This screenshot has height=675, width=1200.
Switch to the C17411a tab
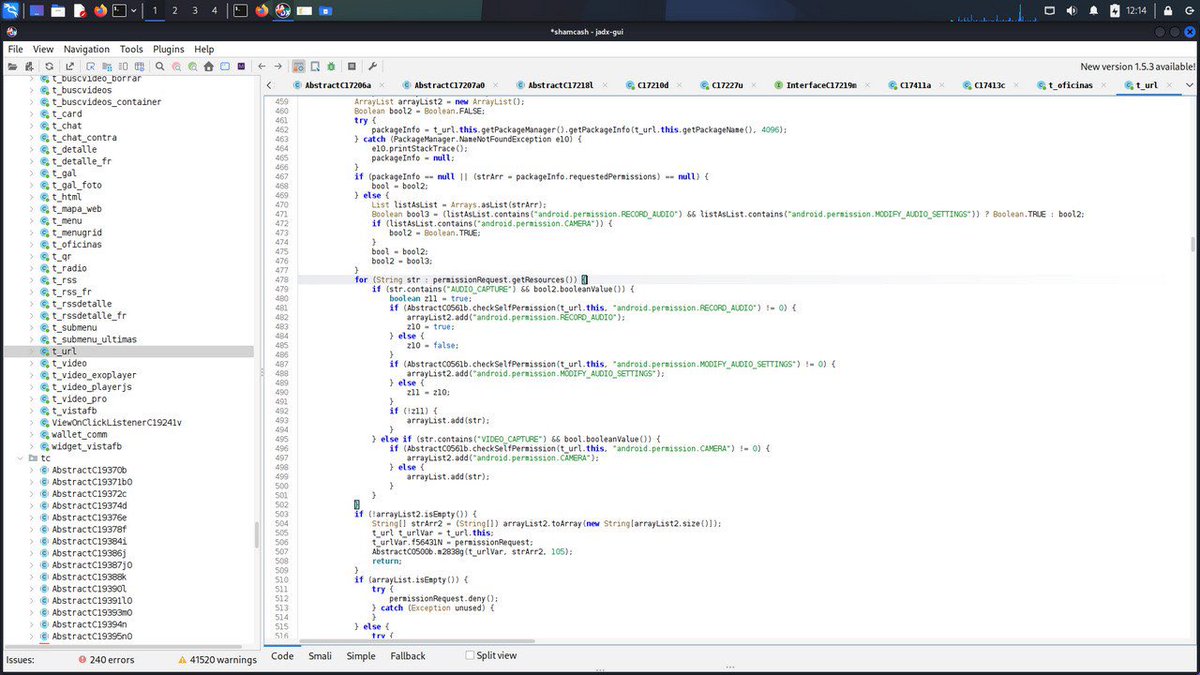916,86
